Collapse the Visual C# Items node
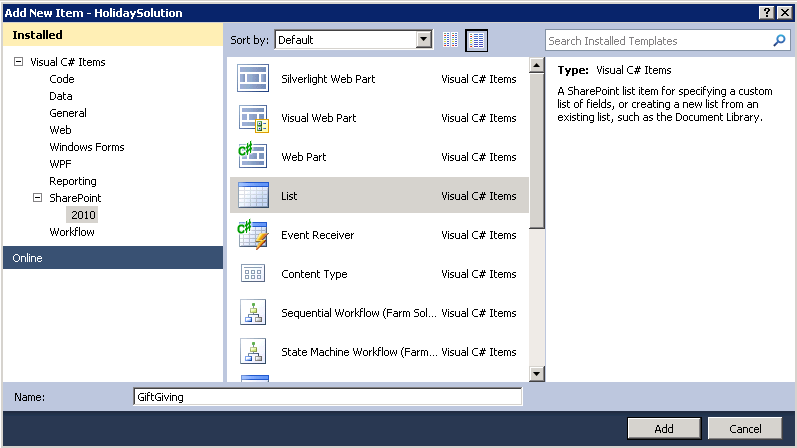The width and height of the screenshot is (797, 448). click(18, 62)
